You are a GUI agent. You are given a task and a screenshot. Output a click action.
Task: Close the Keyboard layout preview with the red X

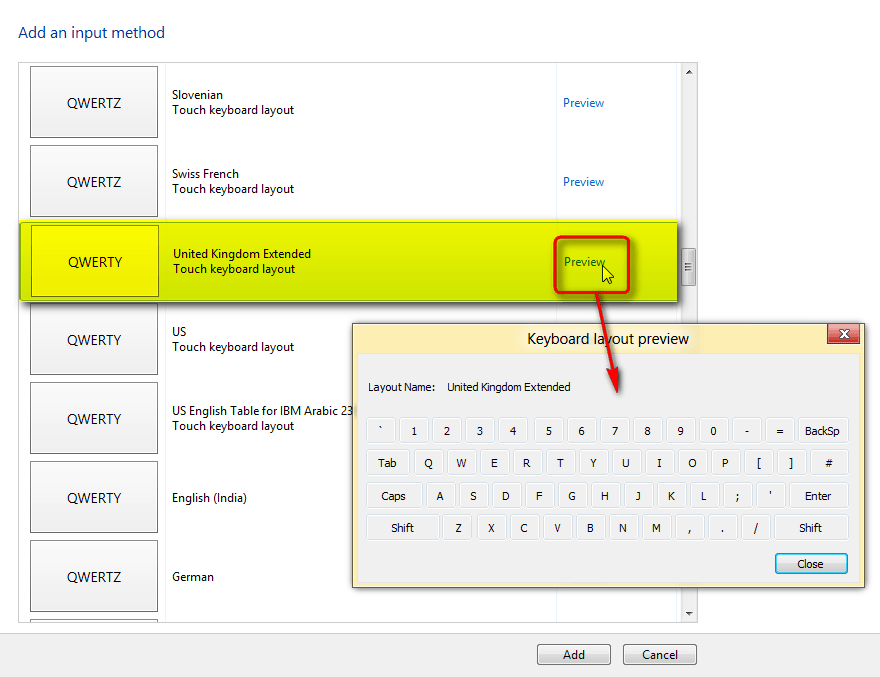coord(843,334)
